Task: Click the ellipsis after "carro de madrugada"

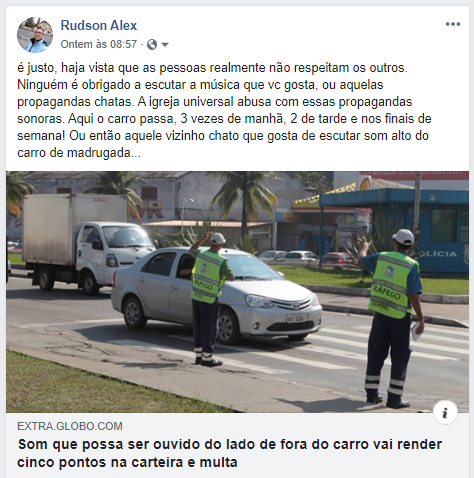Action: pyautogui.click(x=136, y=153)
